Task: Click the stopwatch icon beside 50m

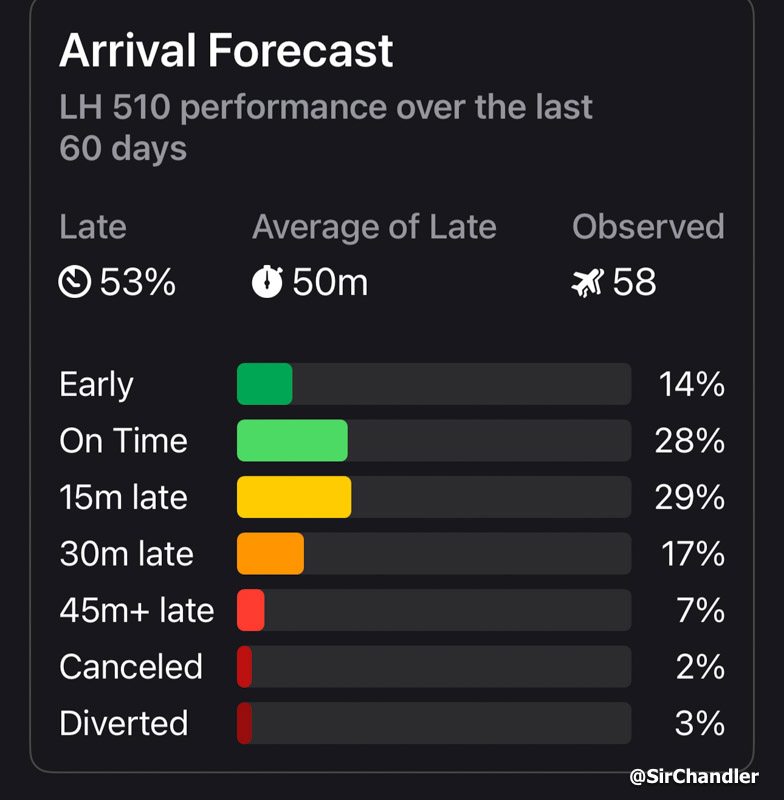Action: point(267,283)
